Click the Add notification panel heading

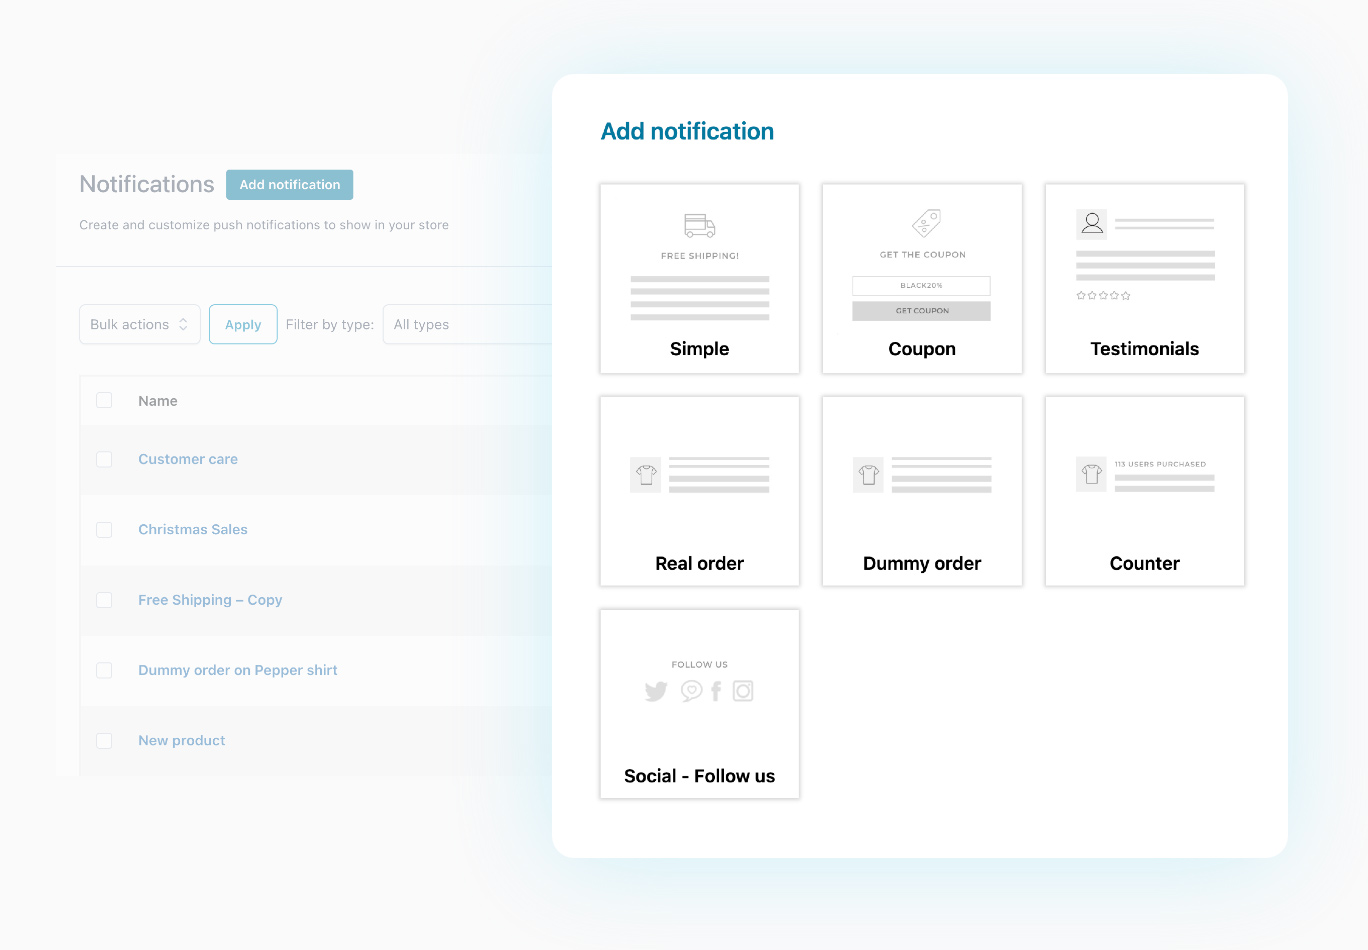(x=687, y=131)
